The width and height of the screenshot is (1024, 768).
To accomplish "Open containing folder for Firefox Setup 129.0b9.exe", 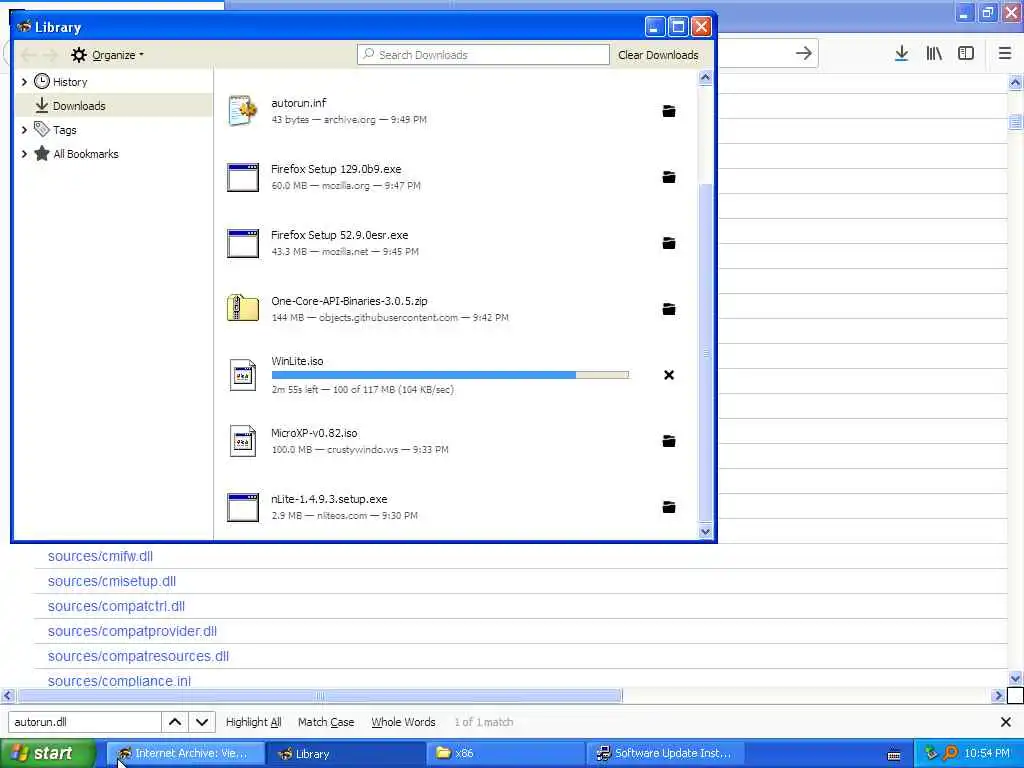I will click(669, 177).
